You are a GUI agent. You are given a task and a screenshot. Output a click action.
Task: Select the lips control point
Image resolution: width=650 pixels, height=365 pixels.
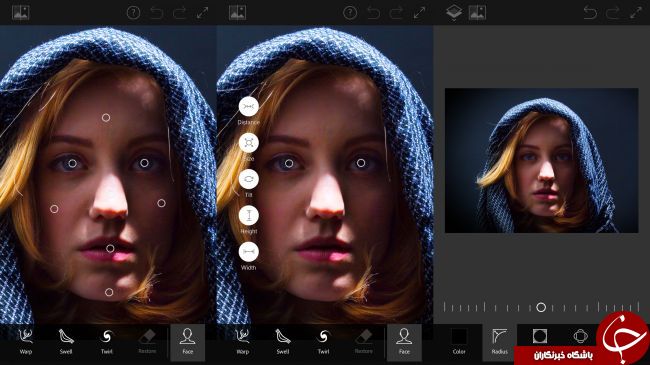(110, 248)
